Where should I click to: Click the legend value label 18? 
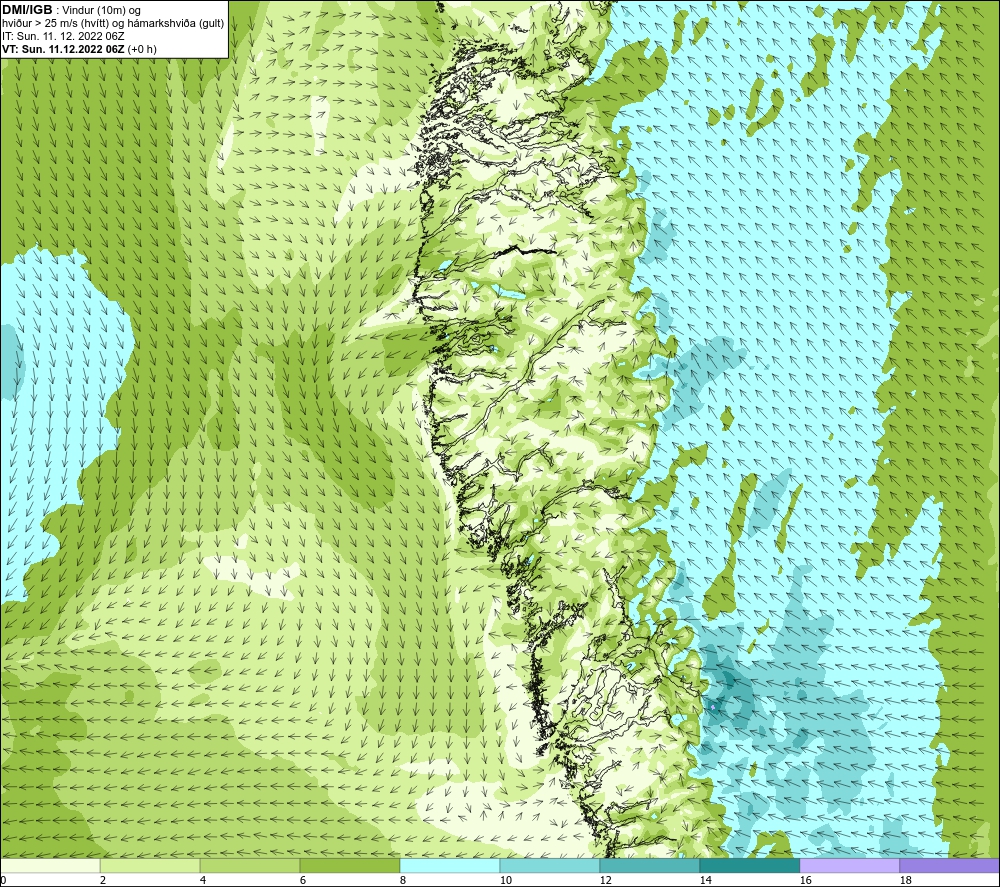tap(905, 881)
